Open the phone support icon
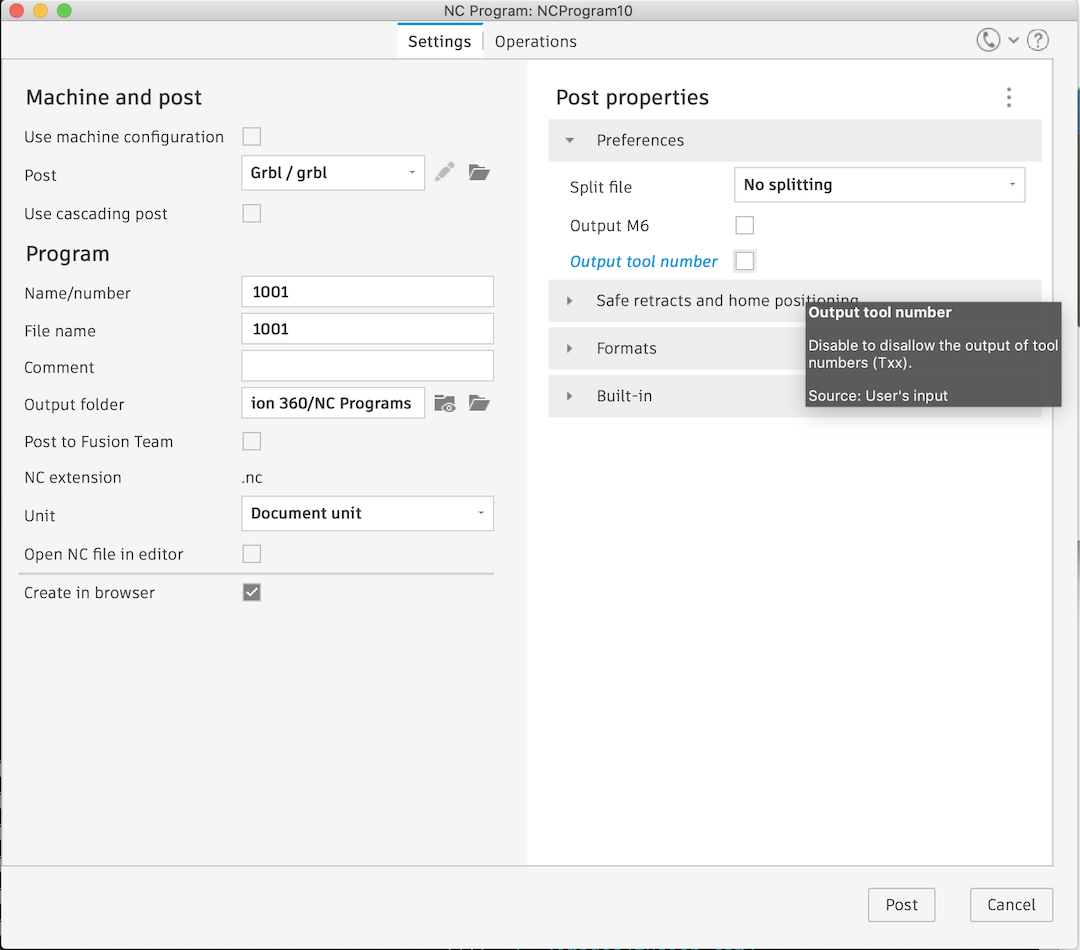 coord(988,40)
